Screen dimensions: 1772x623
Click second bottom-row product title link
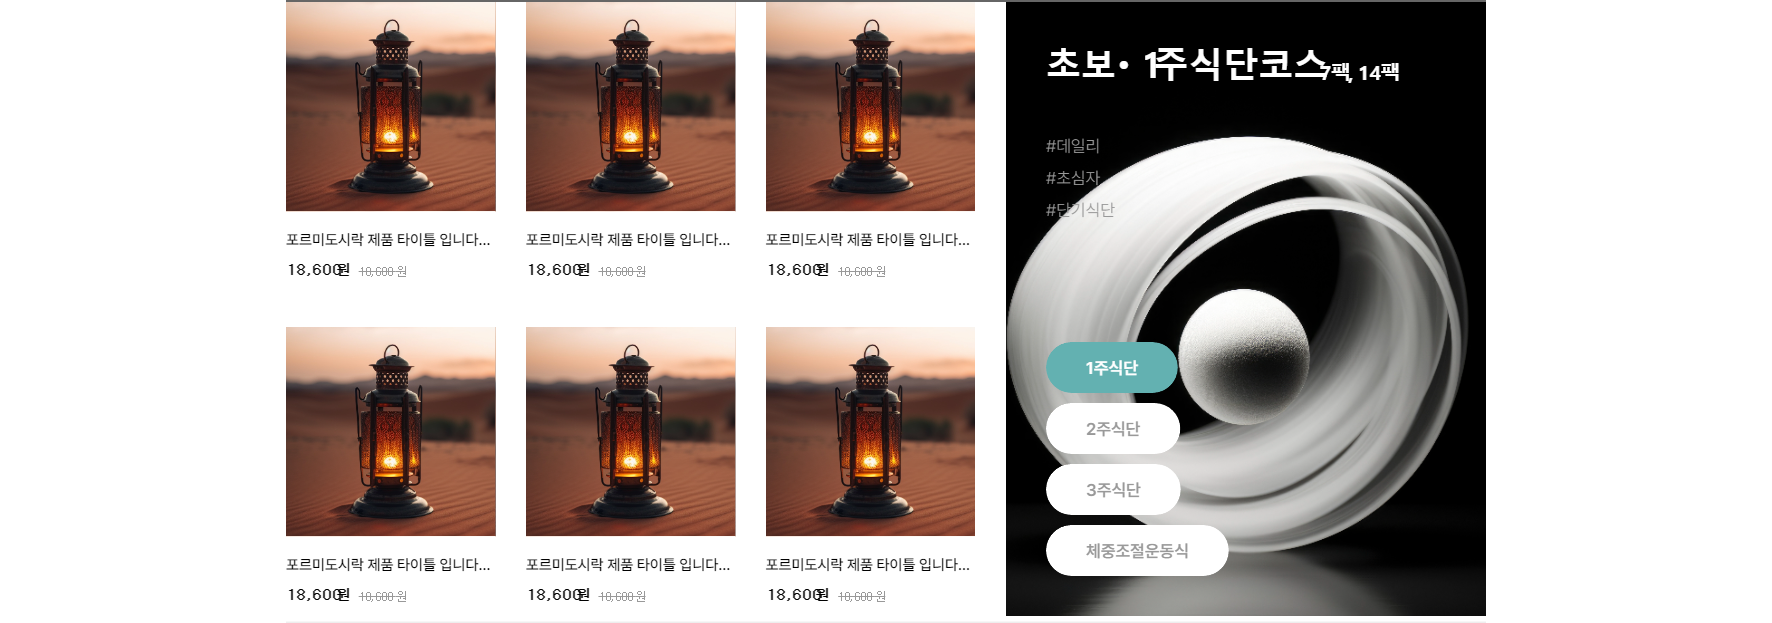pyautogui.click(x=628, y=565)
